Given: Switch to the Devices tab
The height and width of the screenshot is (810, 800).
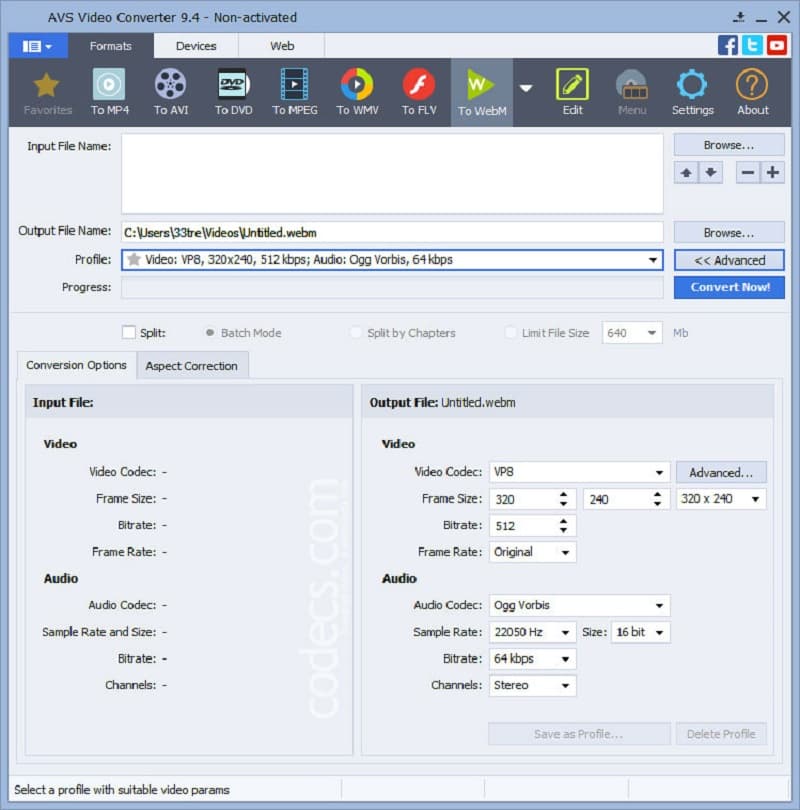Looking at the screenshot, I should click(196, 46).
